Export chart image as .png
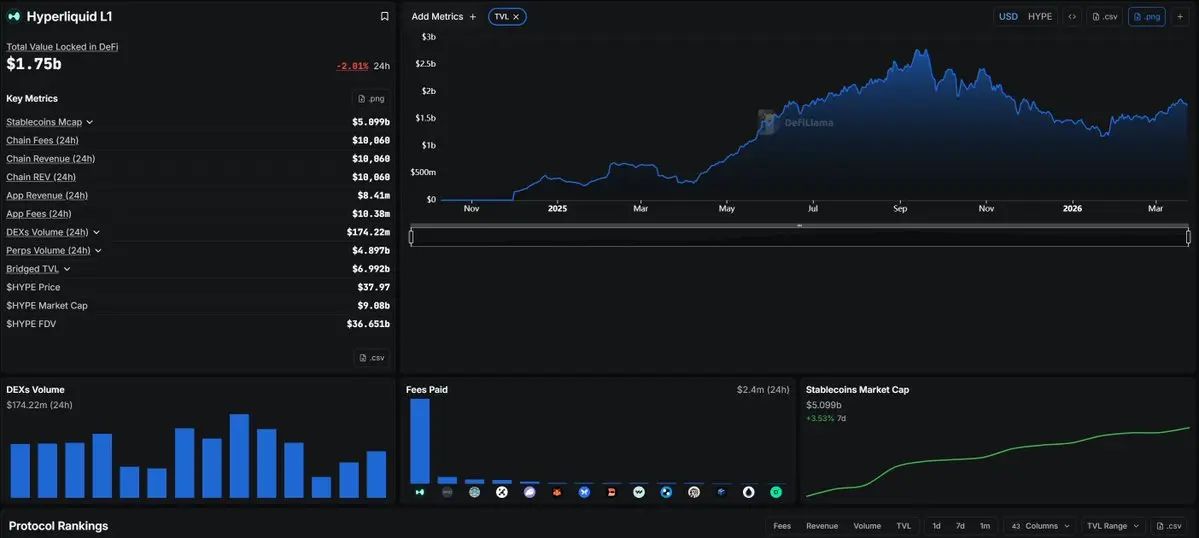The image size is (1199, 538). click(x=1147, y=16)
